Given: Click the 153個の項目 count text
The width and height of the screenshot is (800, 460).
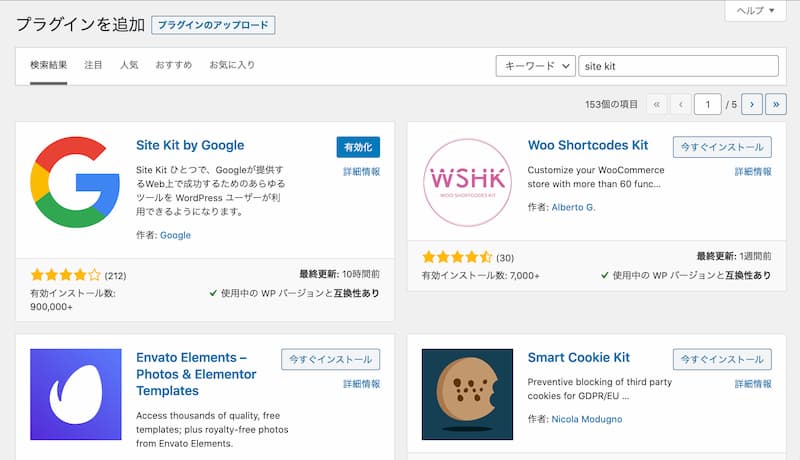Looking at the screenshot, I should coord(611,105).
